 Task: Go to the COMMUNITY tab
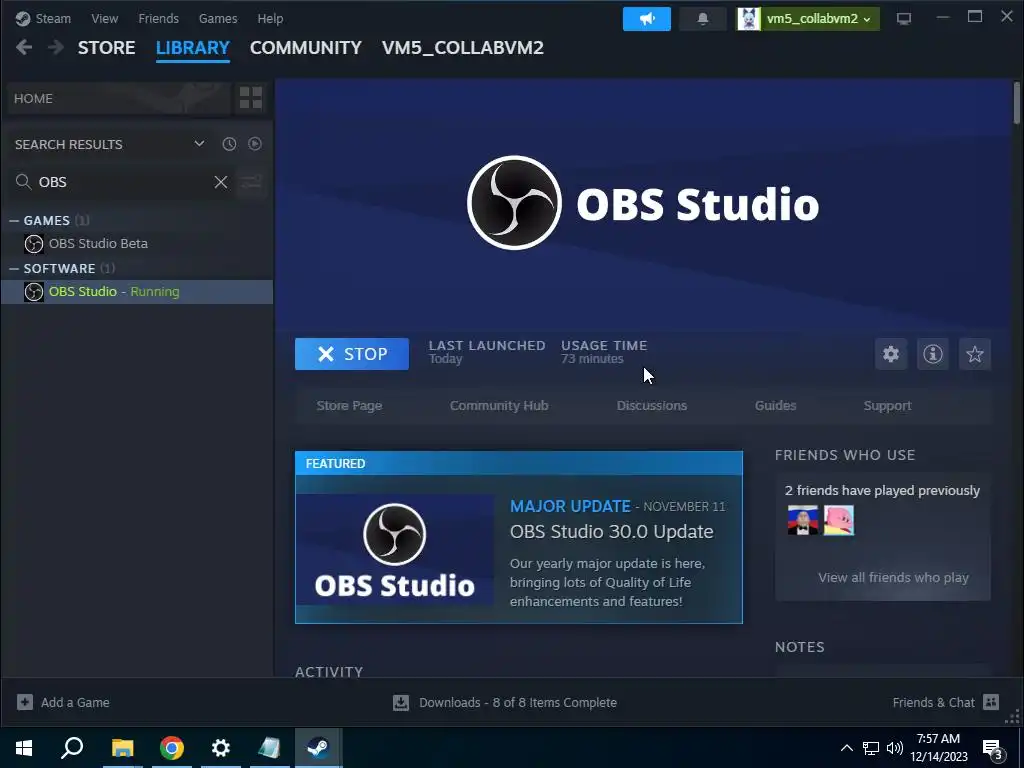coord(306,48)
